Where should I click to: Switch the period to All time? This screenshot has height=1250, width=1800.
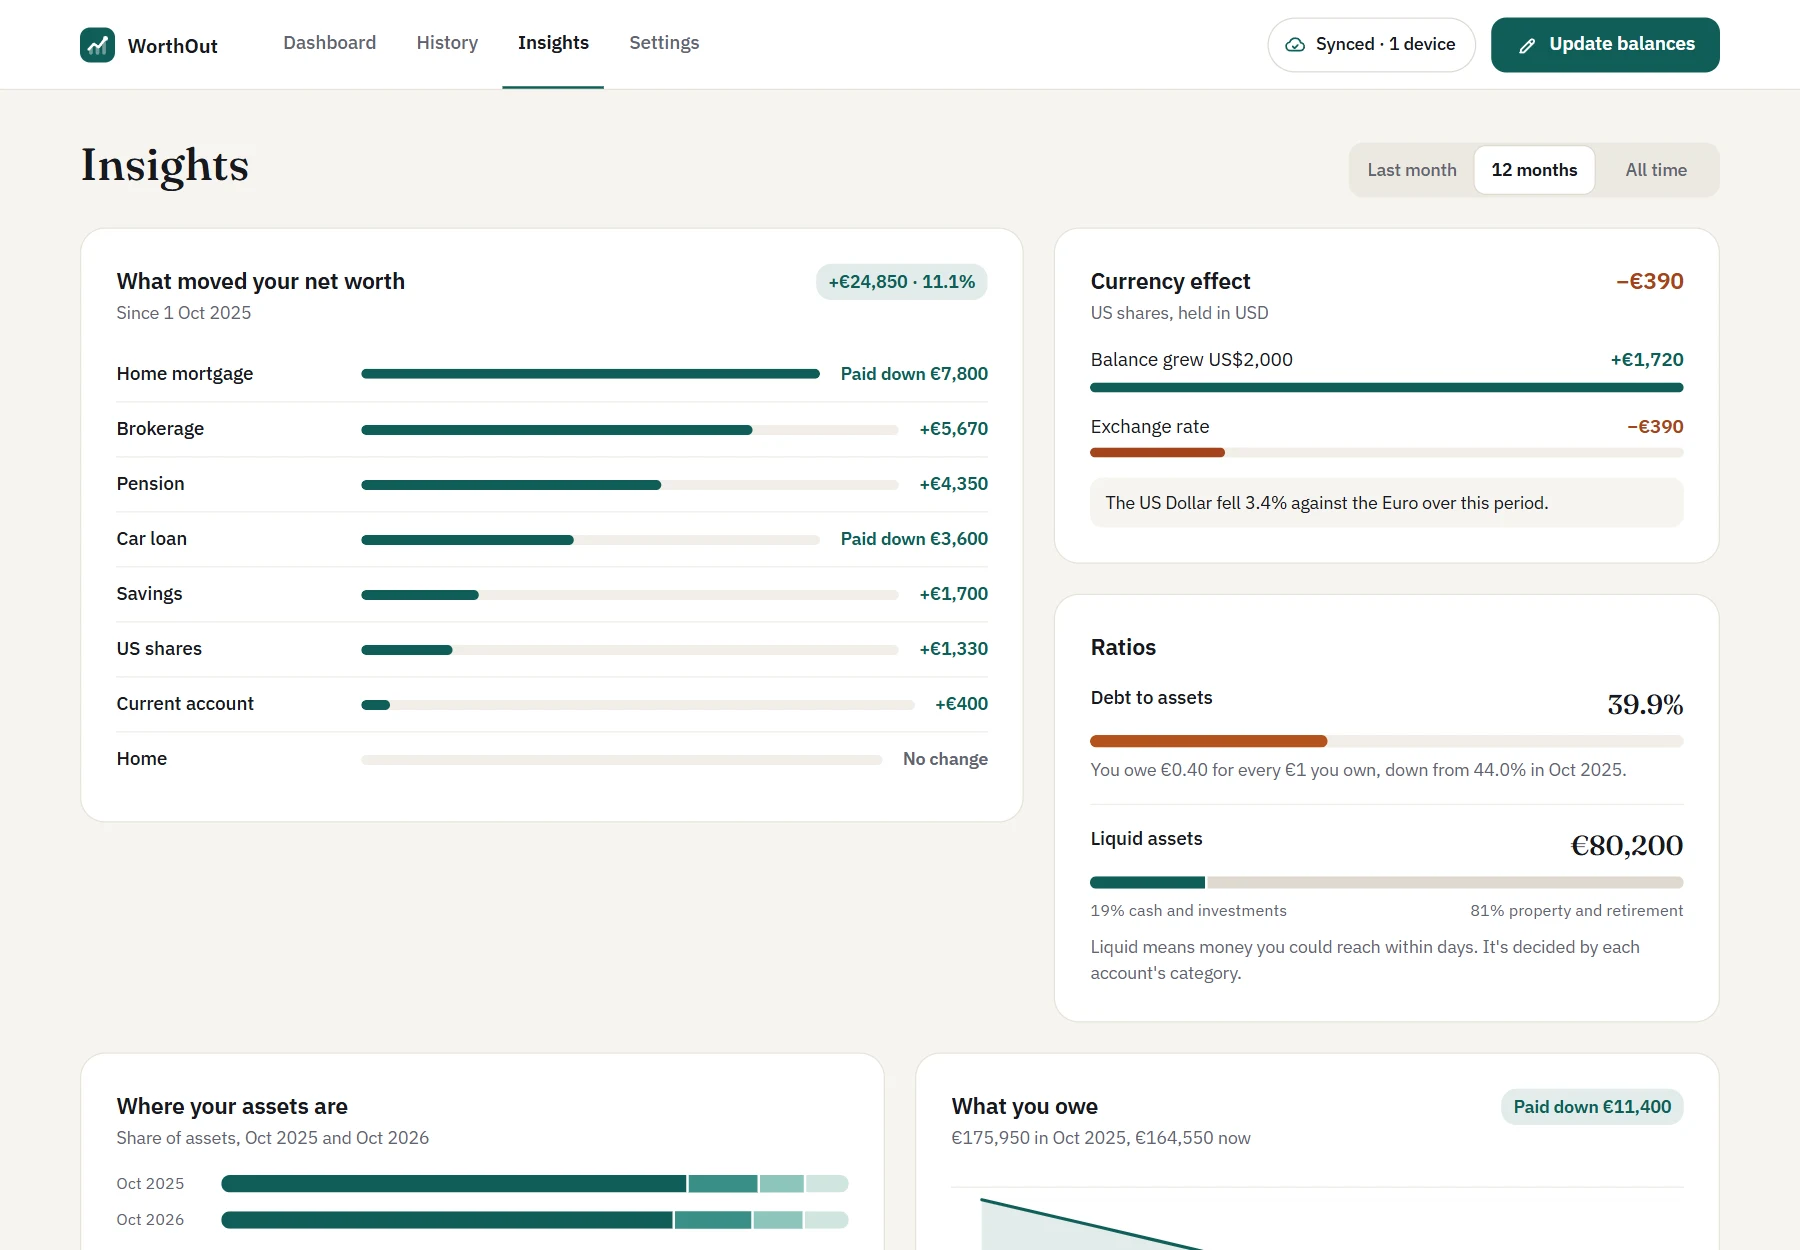(x=1656, y=170)
